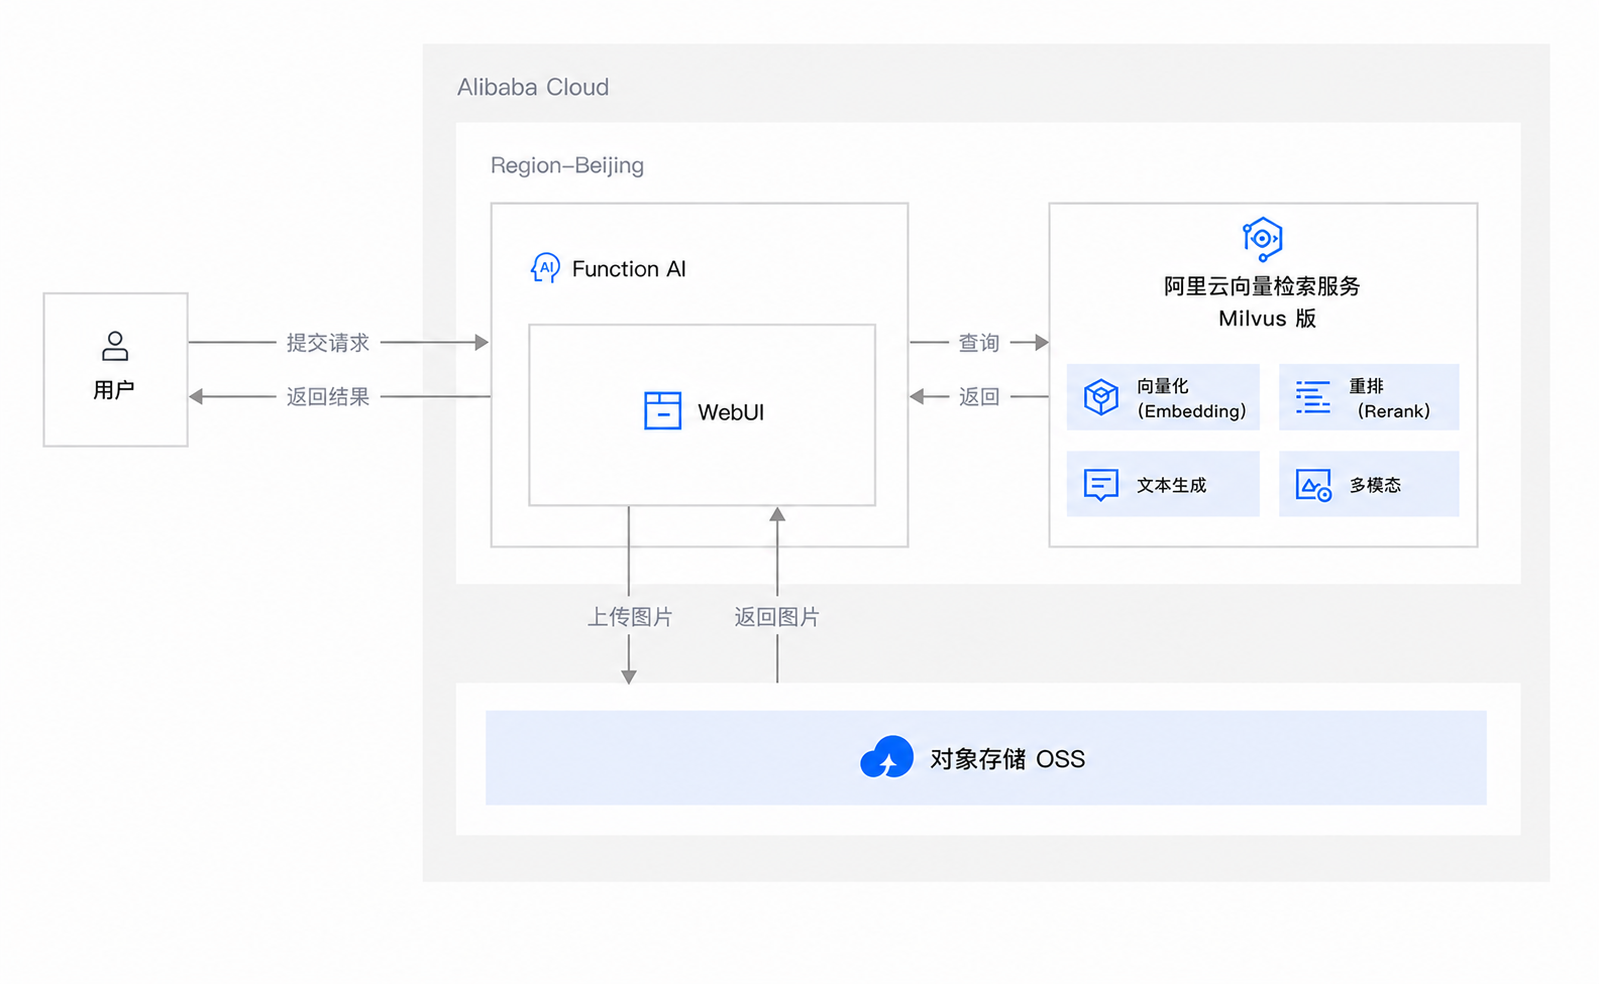Click the Alibaba Cloud label
This screenshot has width=1599, height=984.
tap(533, 87)
